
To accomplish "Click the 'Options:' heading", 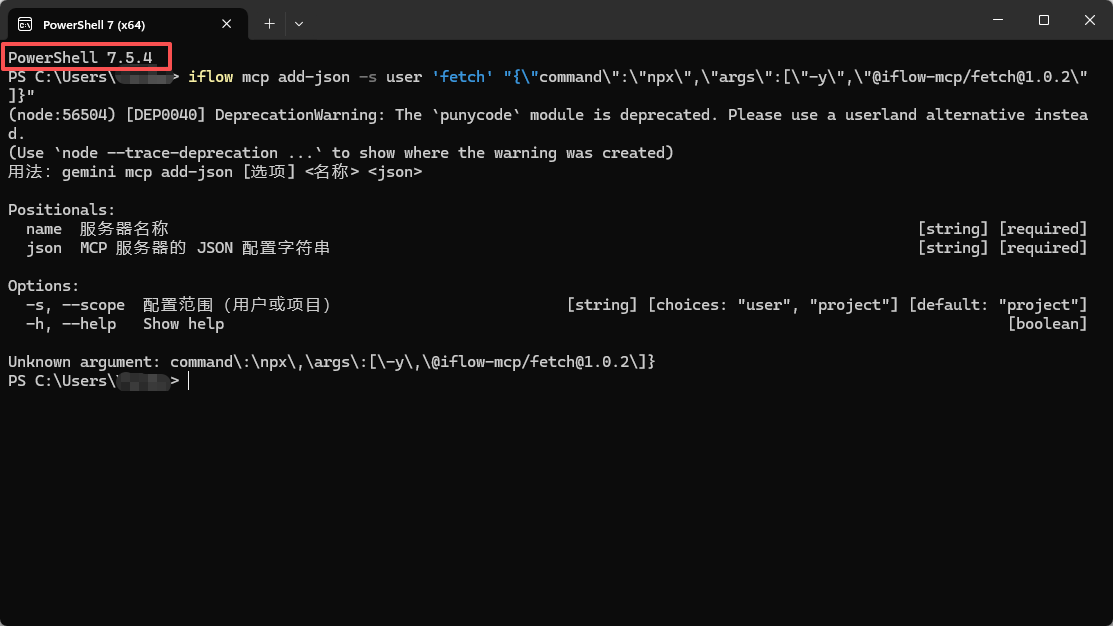I will [x=43, y=286].
